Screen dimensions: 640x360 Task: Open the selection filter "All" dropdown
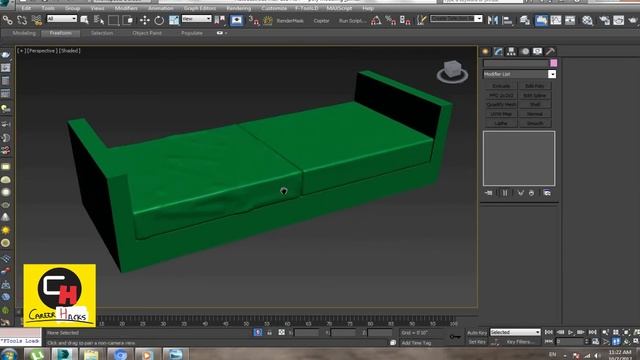[x=62, y=19]
